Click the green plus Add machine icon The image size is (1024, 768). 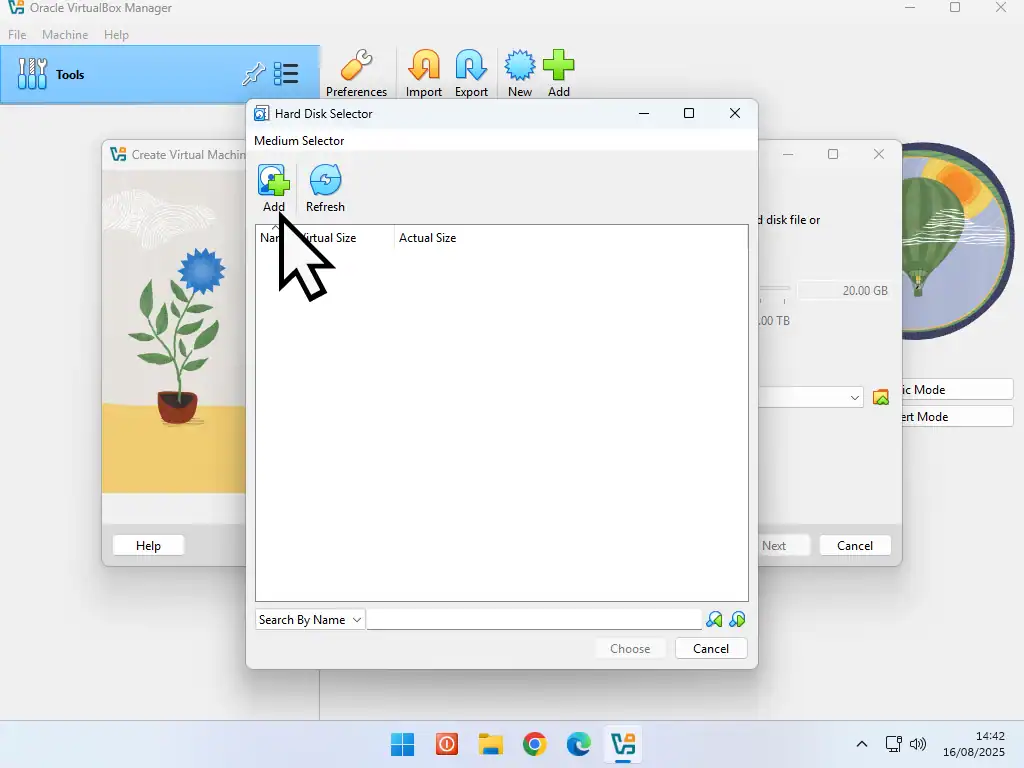point(558,74)
